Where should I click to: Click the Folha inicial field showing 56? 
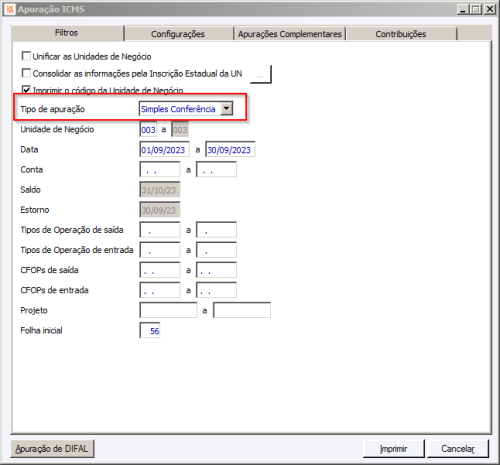coord(150,330)
